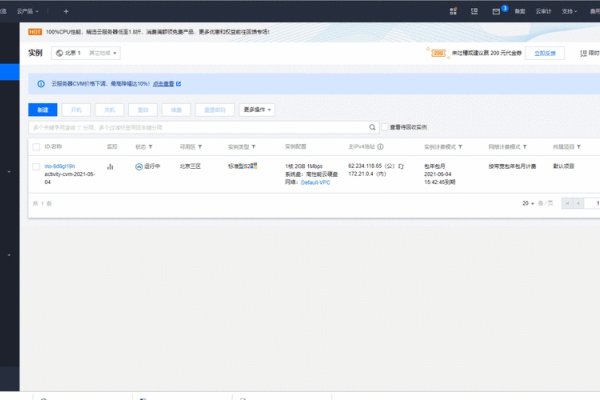Click the layout panel icon in top bar
The image size is (600, 400).
click(474, 11)
